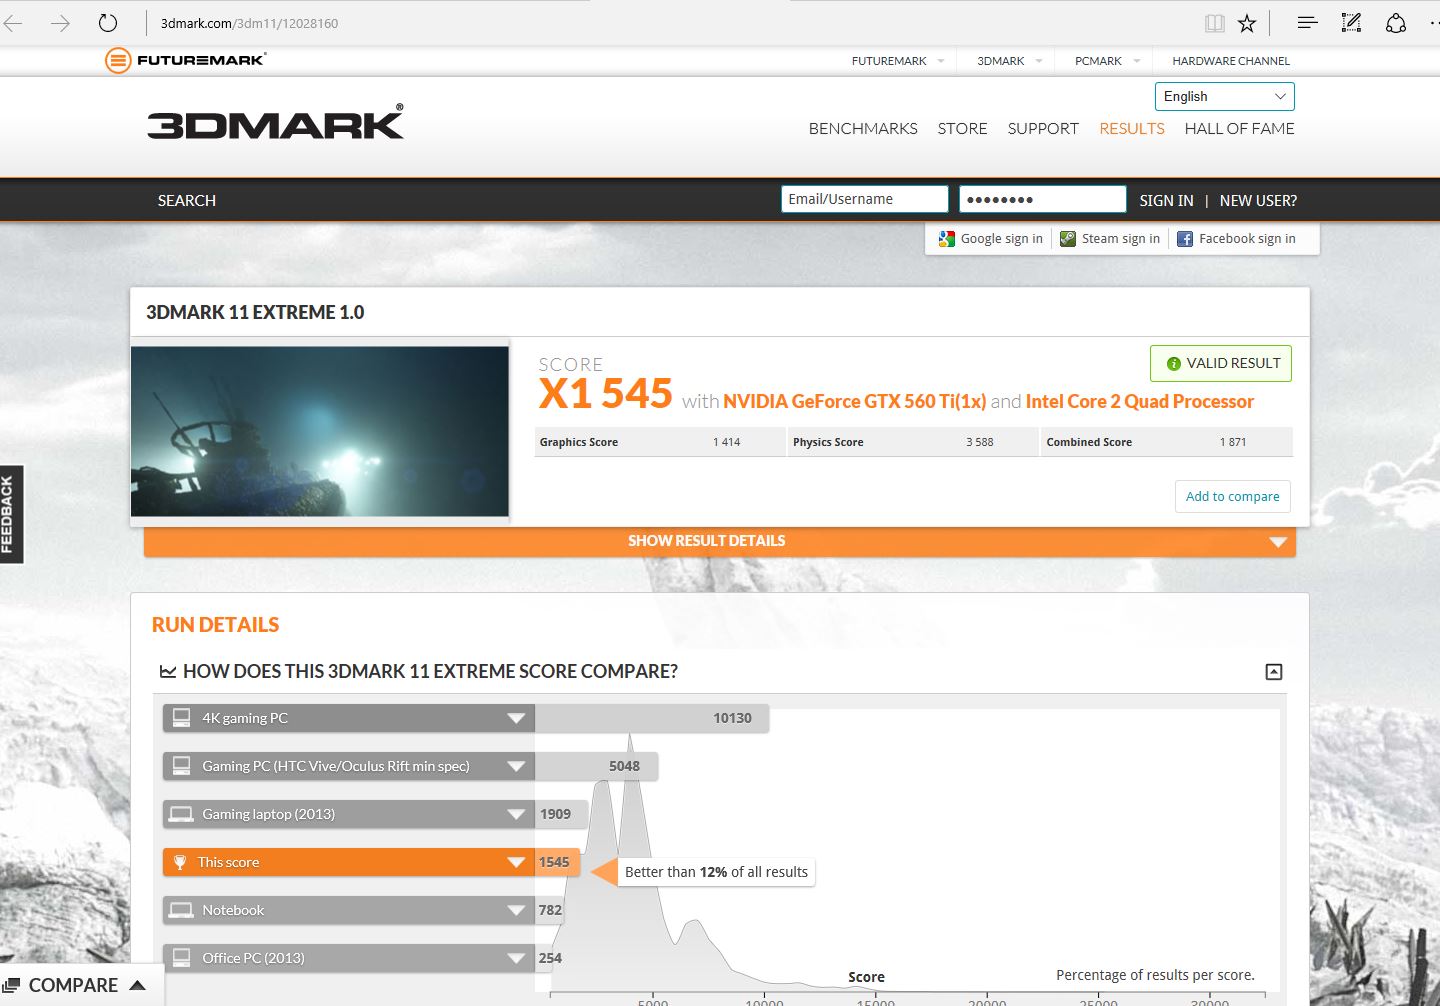Click the VALID RESULT badge
The image size is (1440, 1006).
pos(1221,363)
